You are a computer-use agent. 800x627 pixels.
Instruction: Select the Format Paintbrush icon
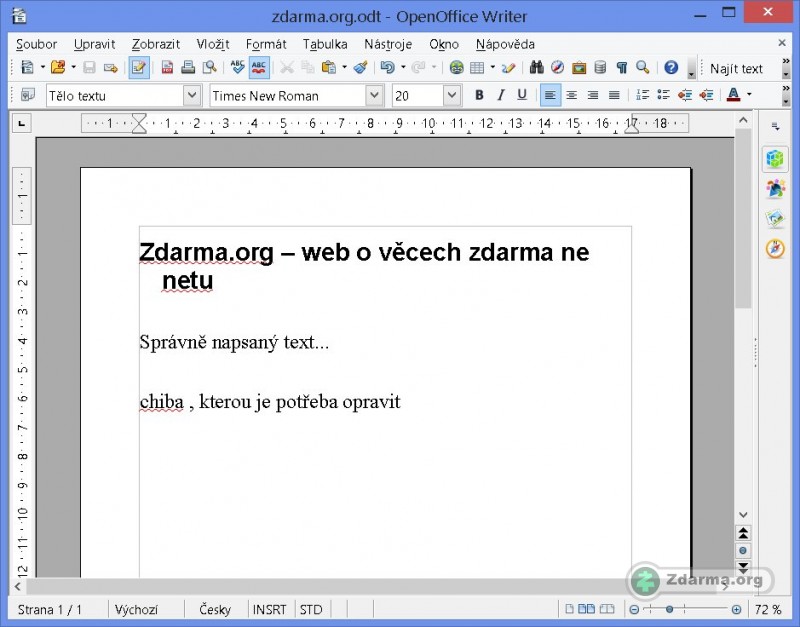(x=361, y=67)
